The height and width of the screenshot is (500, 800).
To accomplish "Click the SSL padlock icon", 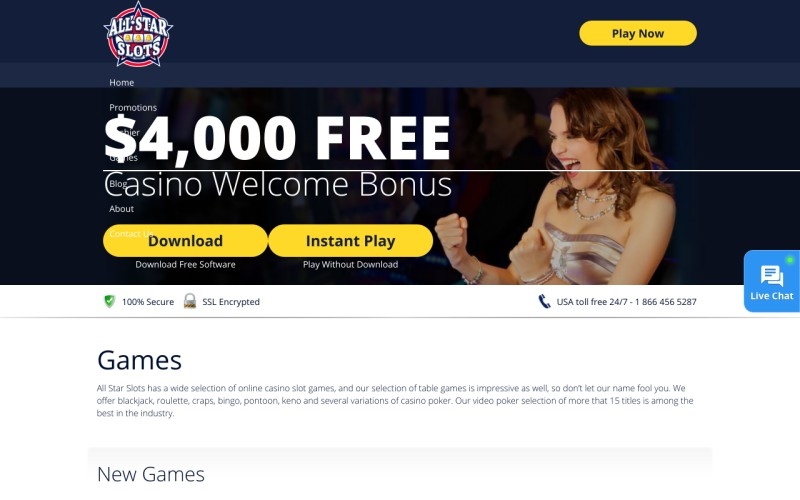I will [190, 301].
